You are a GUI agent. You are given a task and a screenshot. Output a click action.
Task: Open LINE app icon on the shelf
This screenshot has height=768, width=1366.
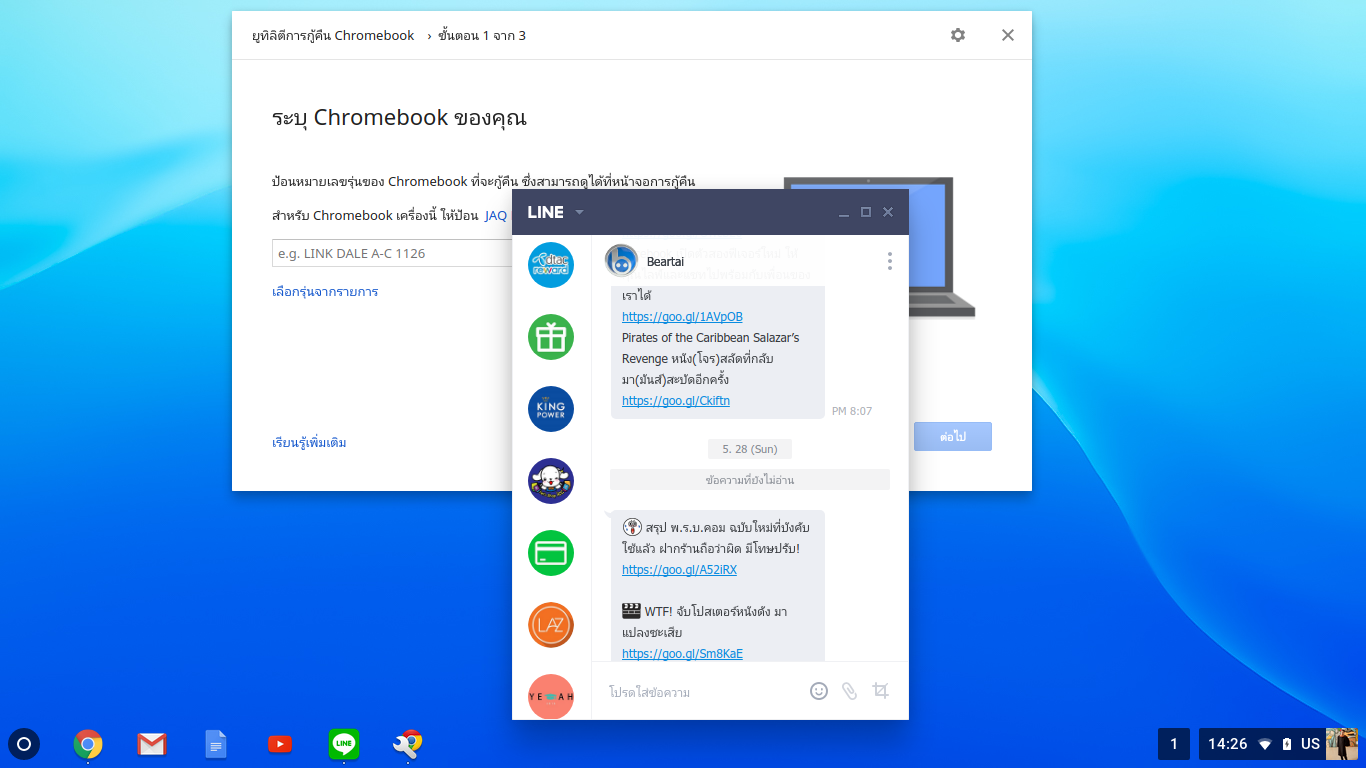pyautogui.click(x=344, y=744)
